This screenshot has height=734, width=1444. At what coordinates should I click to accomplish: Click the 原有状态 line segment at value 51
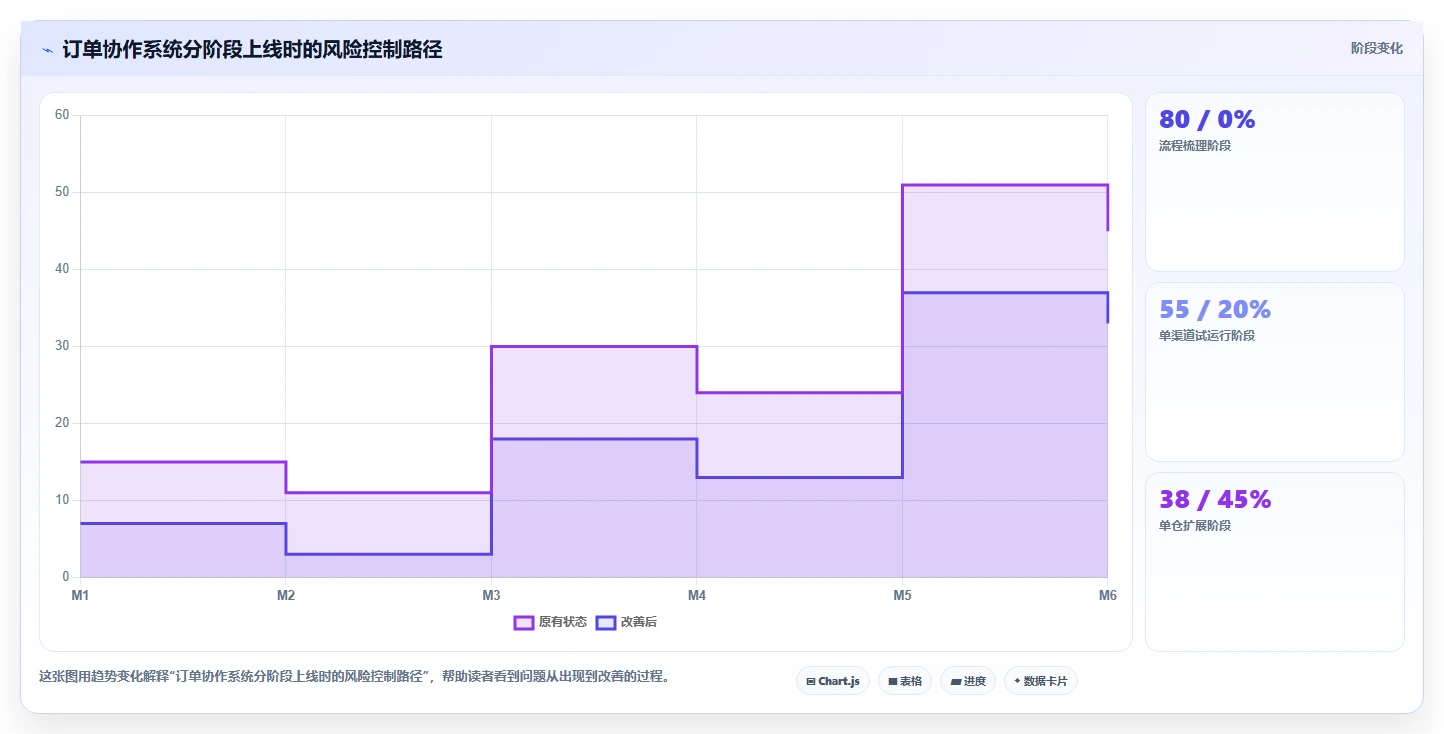pyautogui.click(x=1004, y=185)
